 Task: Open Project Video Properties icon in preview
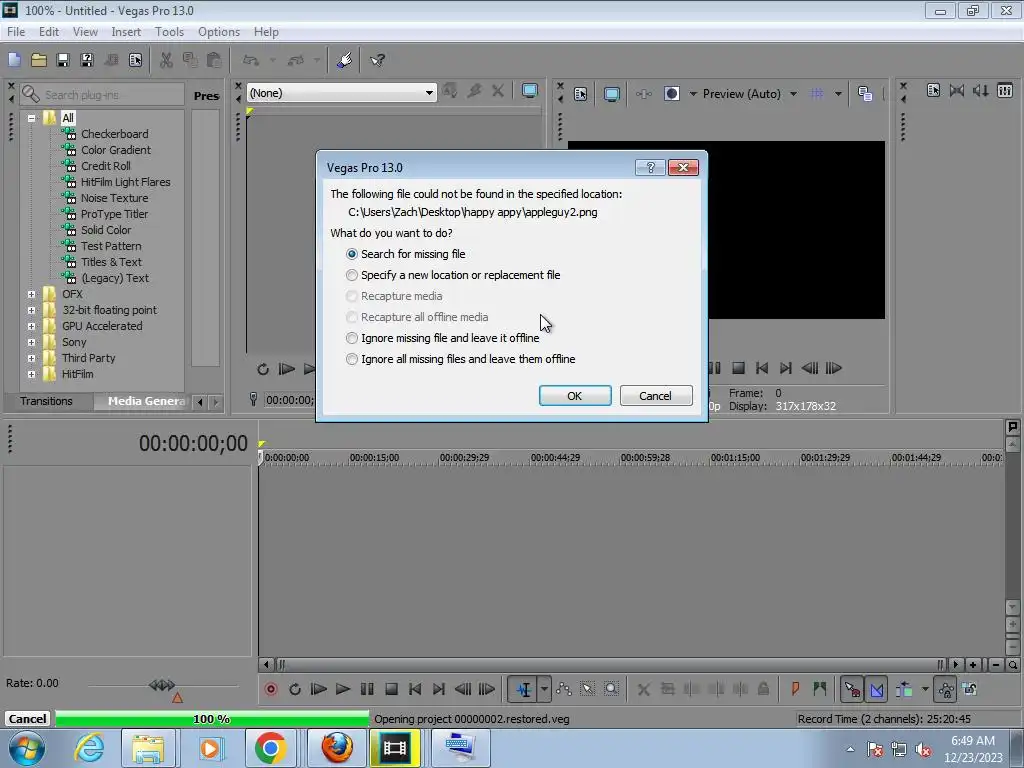tap(581, 93)
